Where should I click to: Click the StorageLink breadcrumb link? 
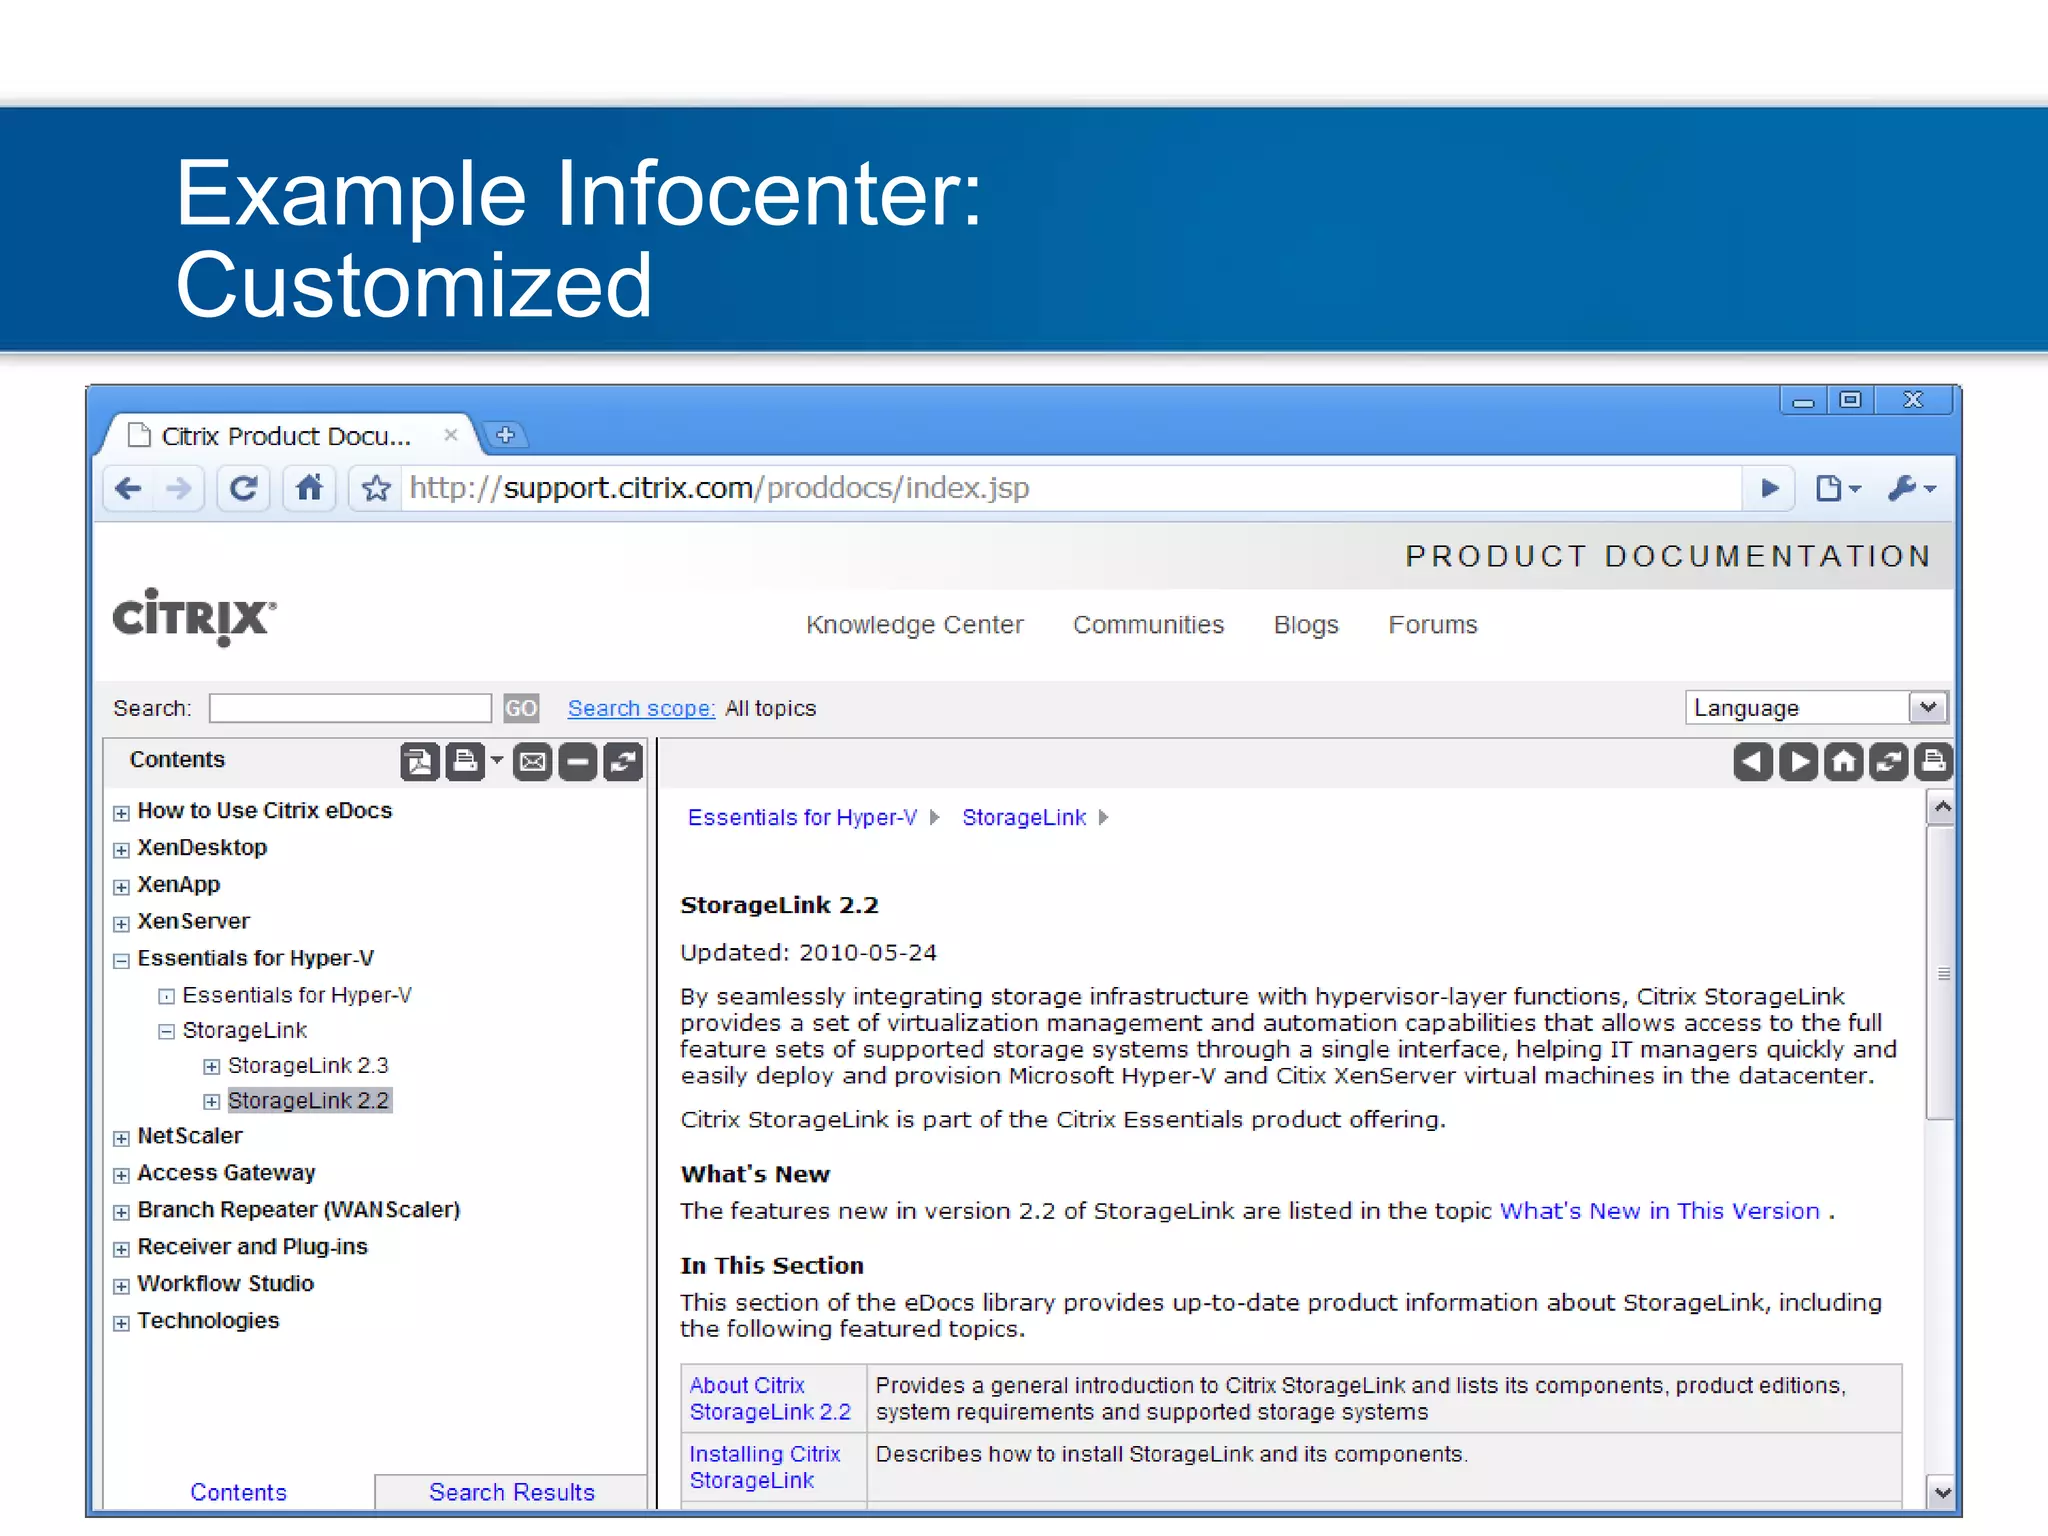(x=1024, y=817)
